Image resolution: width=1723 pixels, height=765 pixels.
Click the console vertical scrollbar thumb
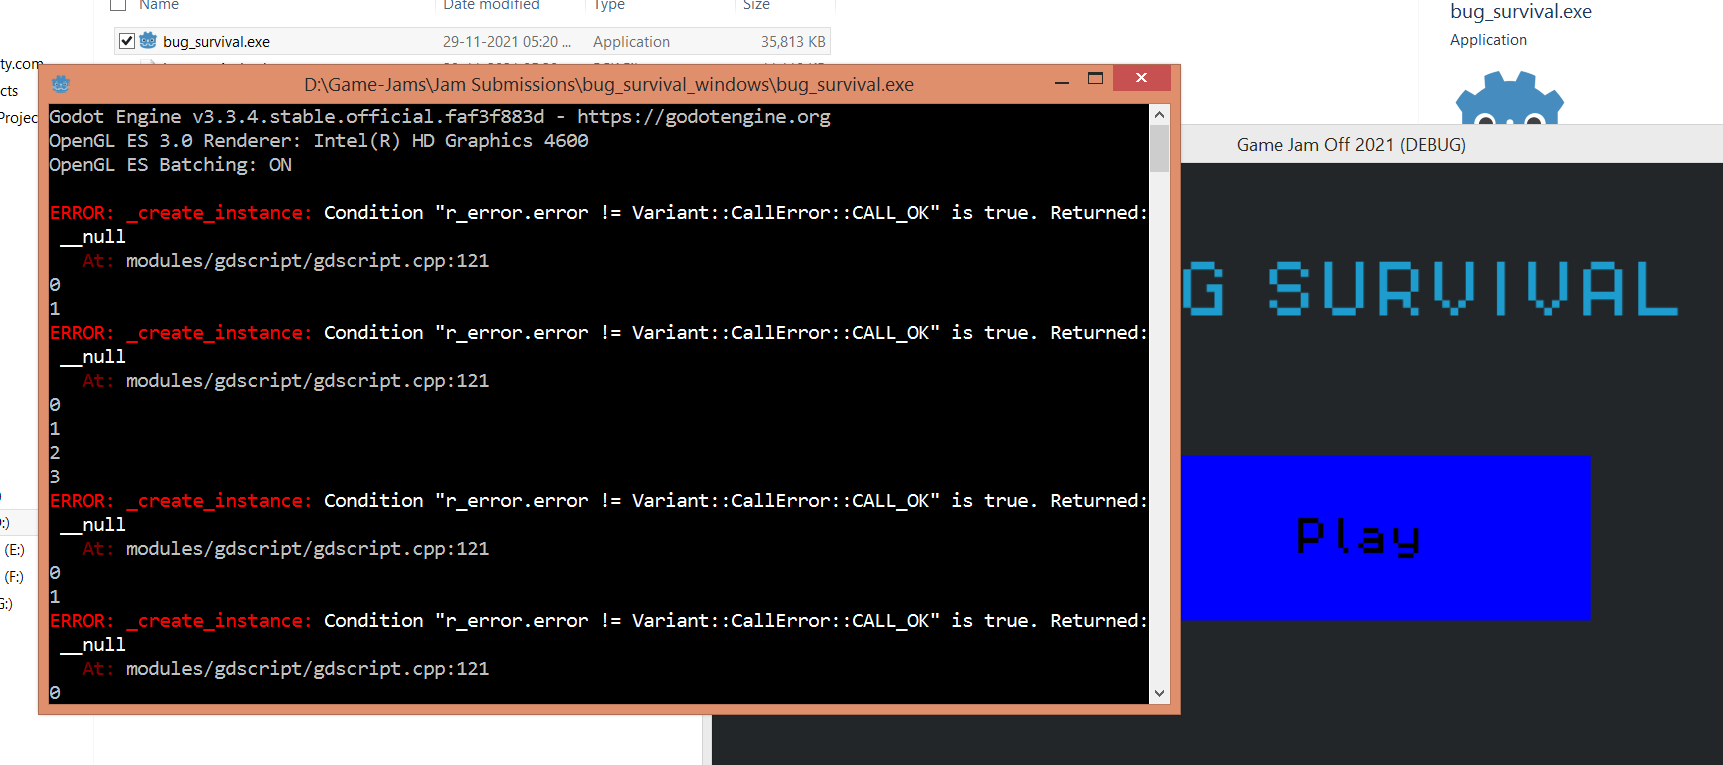[1159, 148]
